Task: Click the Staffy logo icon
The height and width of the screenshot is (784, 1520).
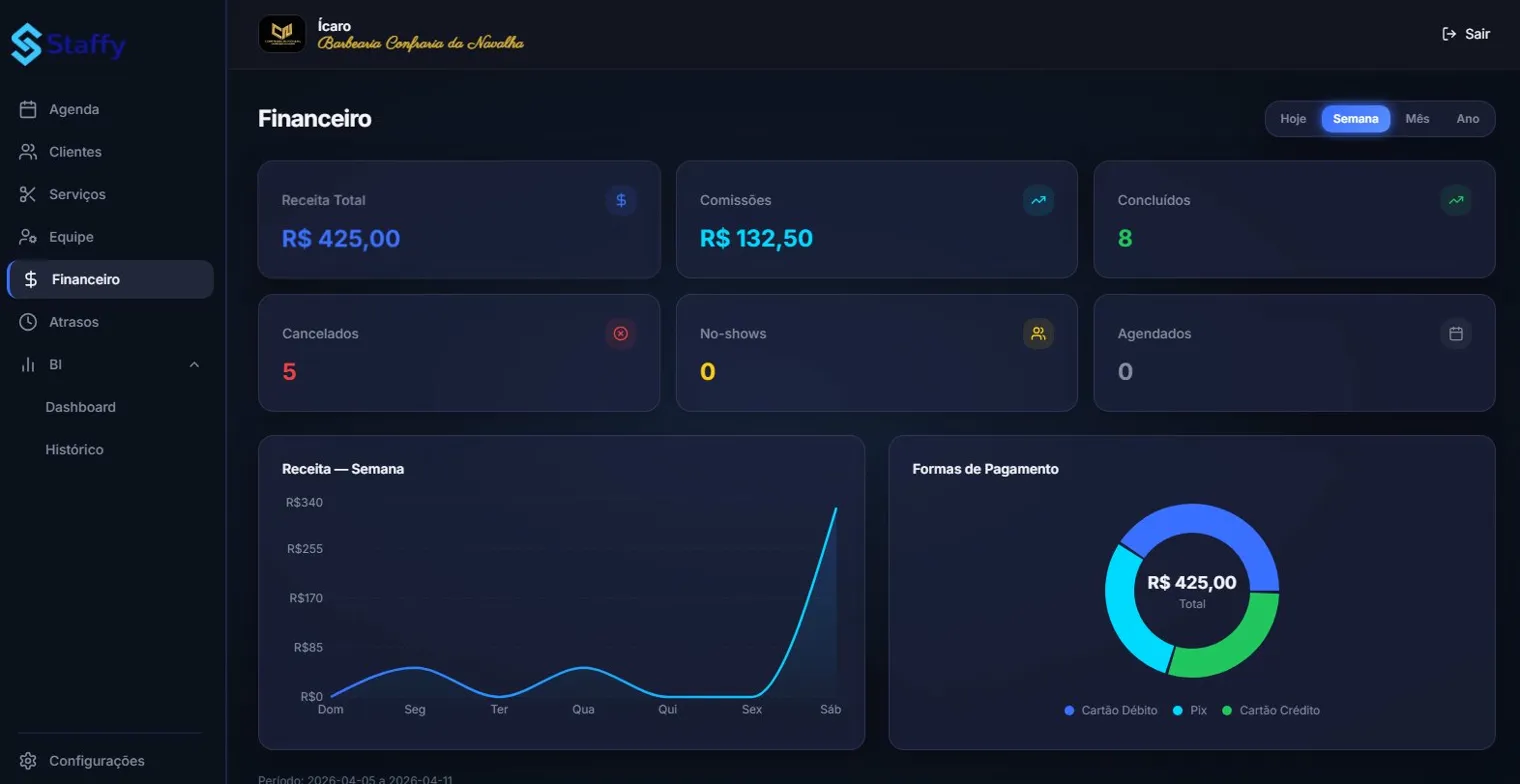Action: pos(27,44)
